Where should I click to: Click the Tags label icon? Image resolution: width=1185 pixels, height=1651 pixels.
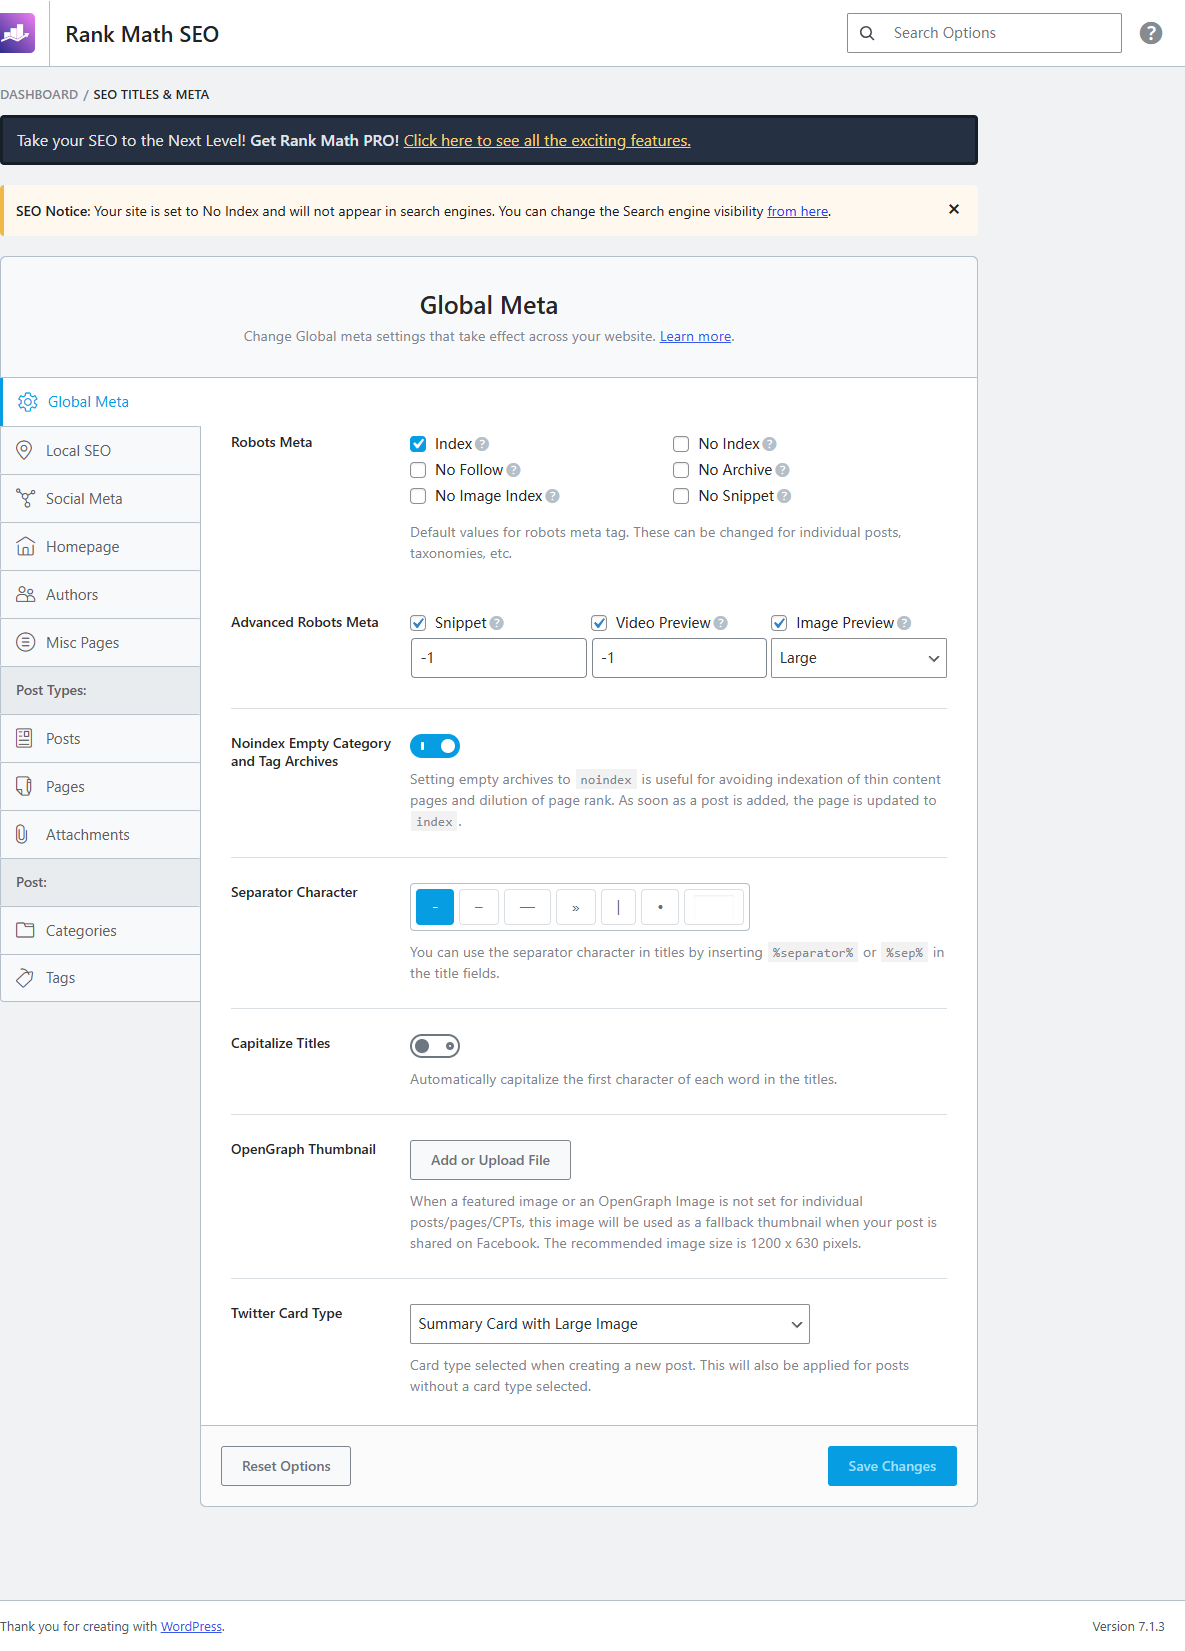point(25,978)
